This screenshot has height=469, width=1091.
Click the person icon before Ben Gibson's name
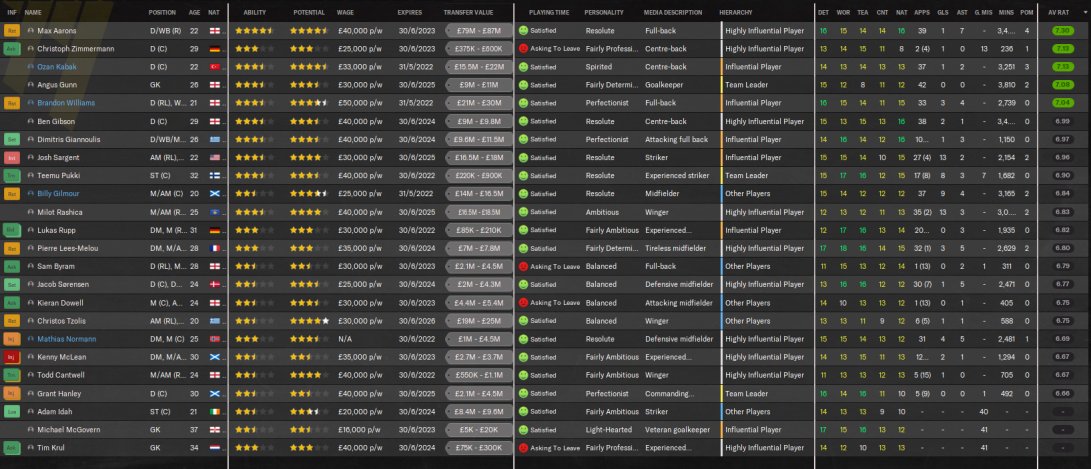click(31, 121)
